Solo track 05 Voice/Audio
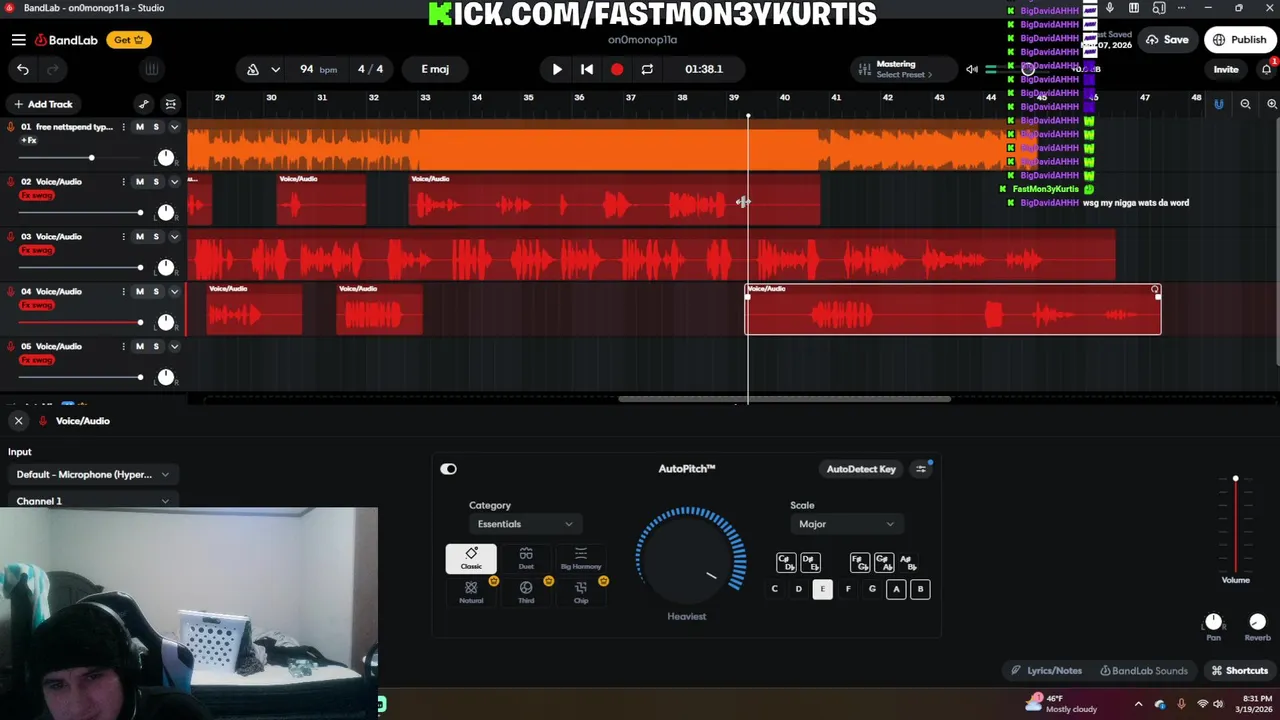The image size is (1280, 720). pos(156,347)
